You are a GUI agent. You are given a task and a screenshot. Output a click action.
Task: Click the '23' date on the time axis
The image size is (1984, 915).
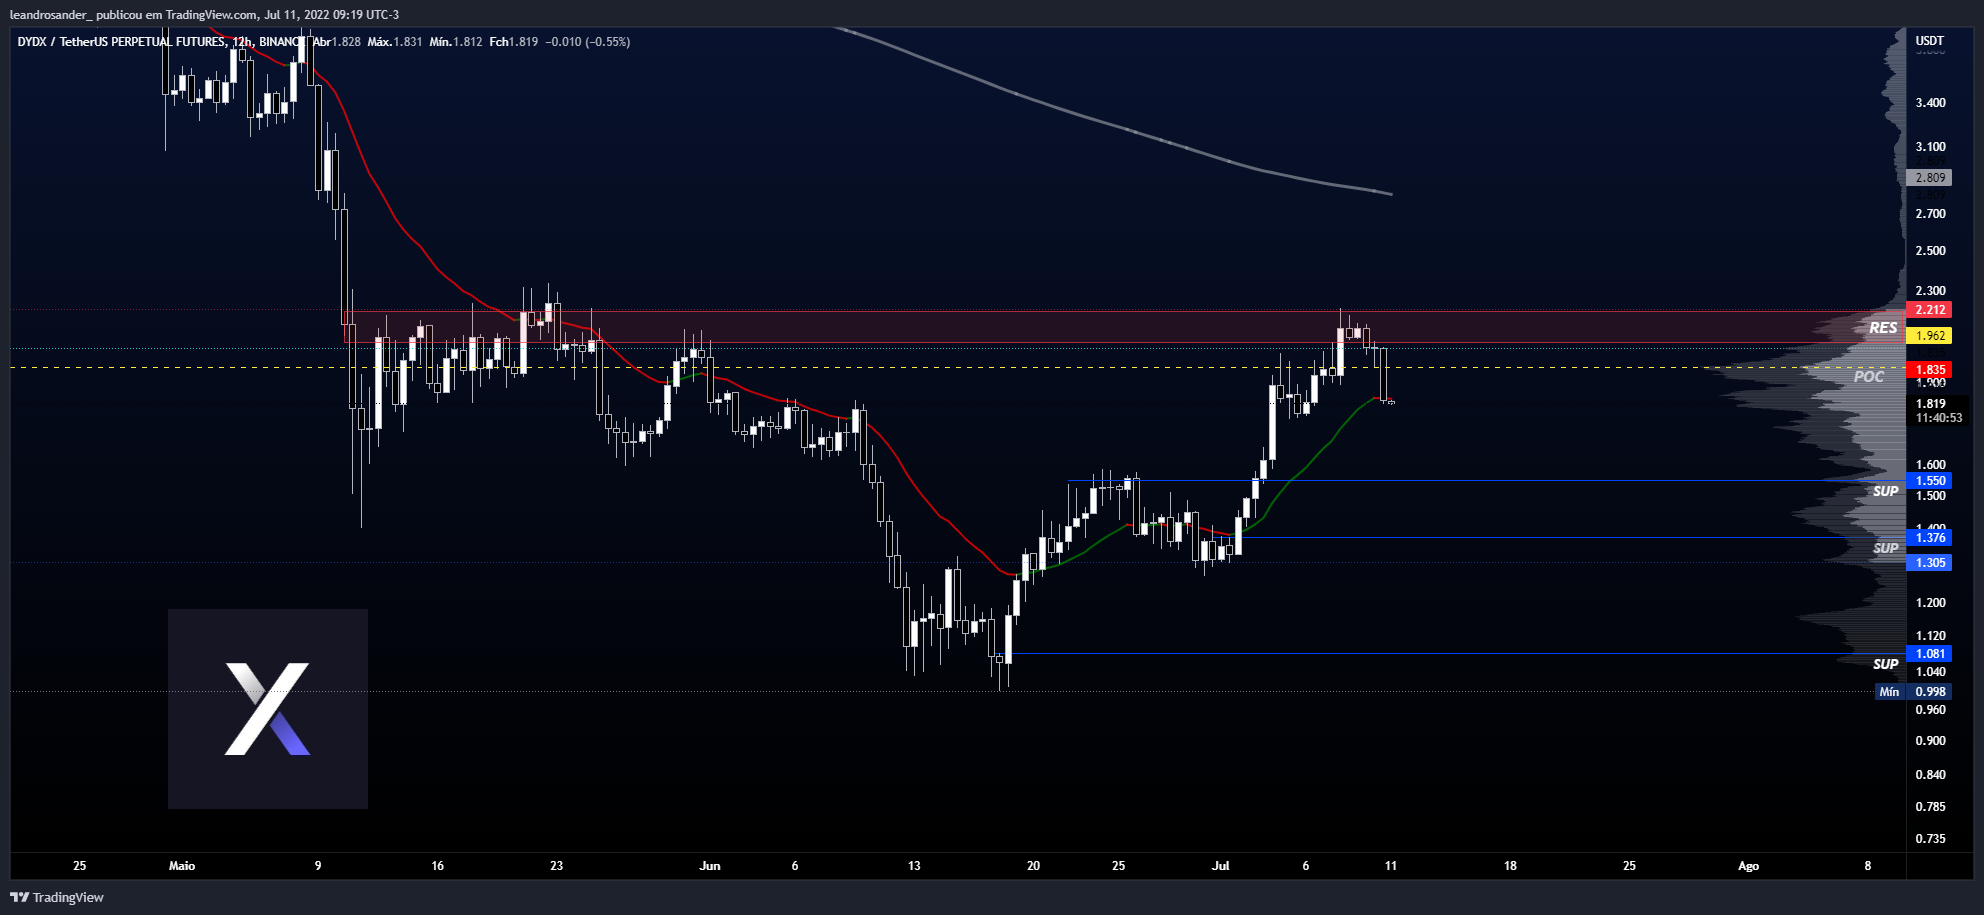tap(556, 866)
